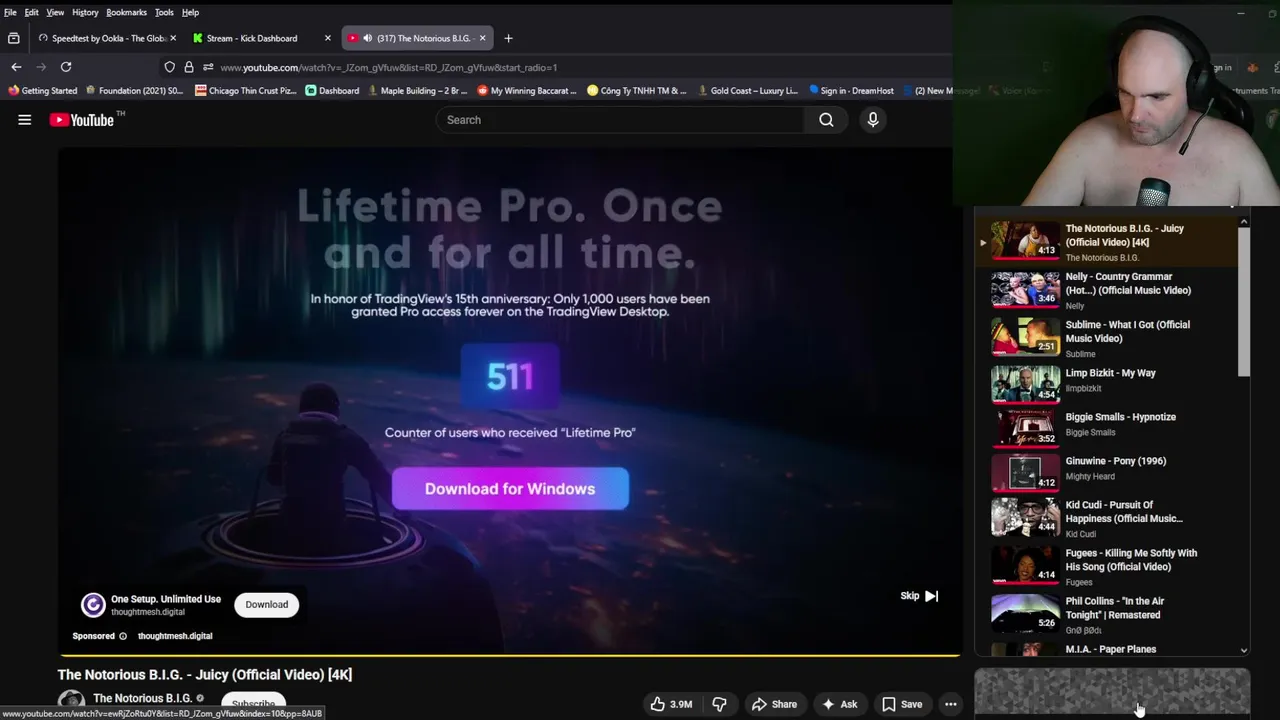Viewport: 1280px width, 720px height.
Task: Reload the page with the refresh icon
Action: 66,67
